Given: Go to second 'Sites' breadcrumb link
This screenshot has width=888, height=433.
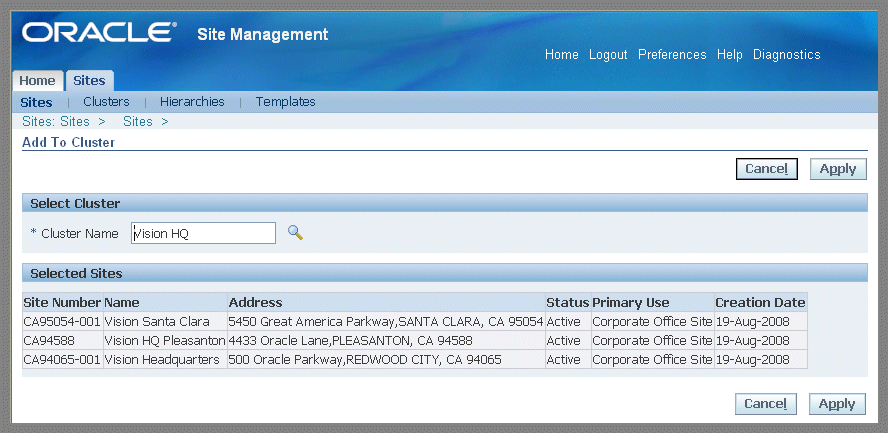Looking at the screenshot, I should [x=138, y=122].
